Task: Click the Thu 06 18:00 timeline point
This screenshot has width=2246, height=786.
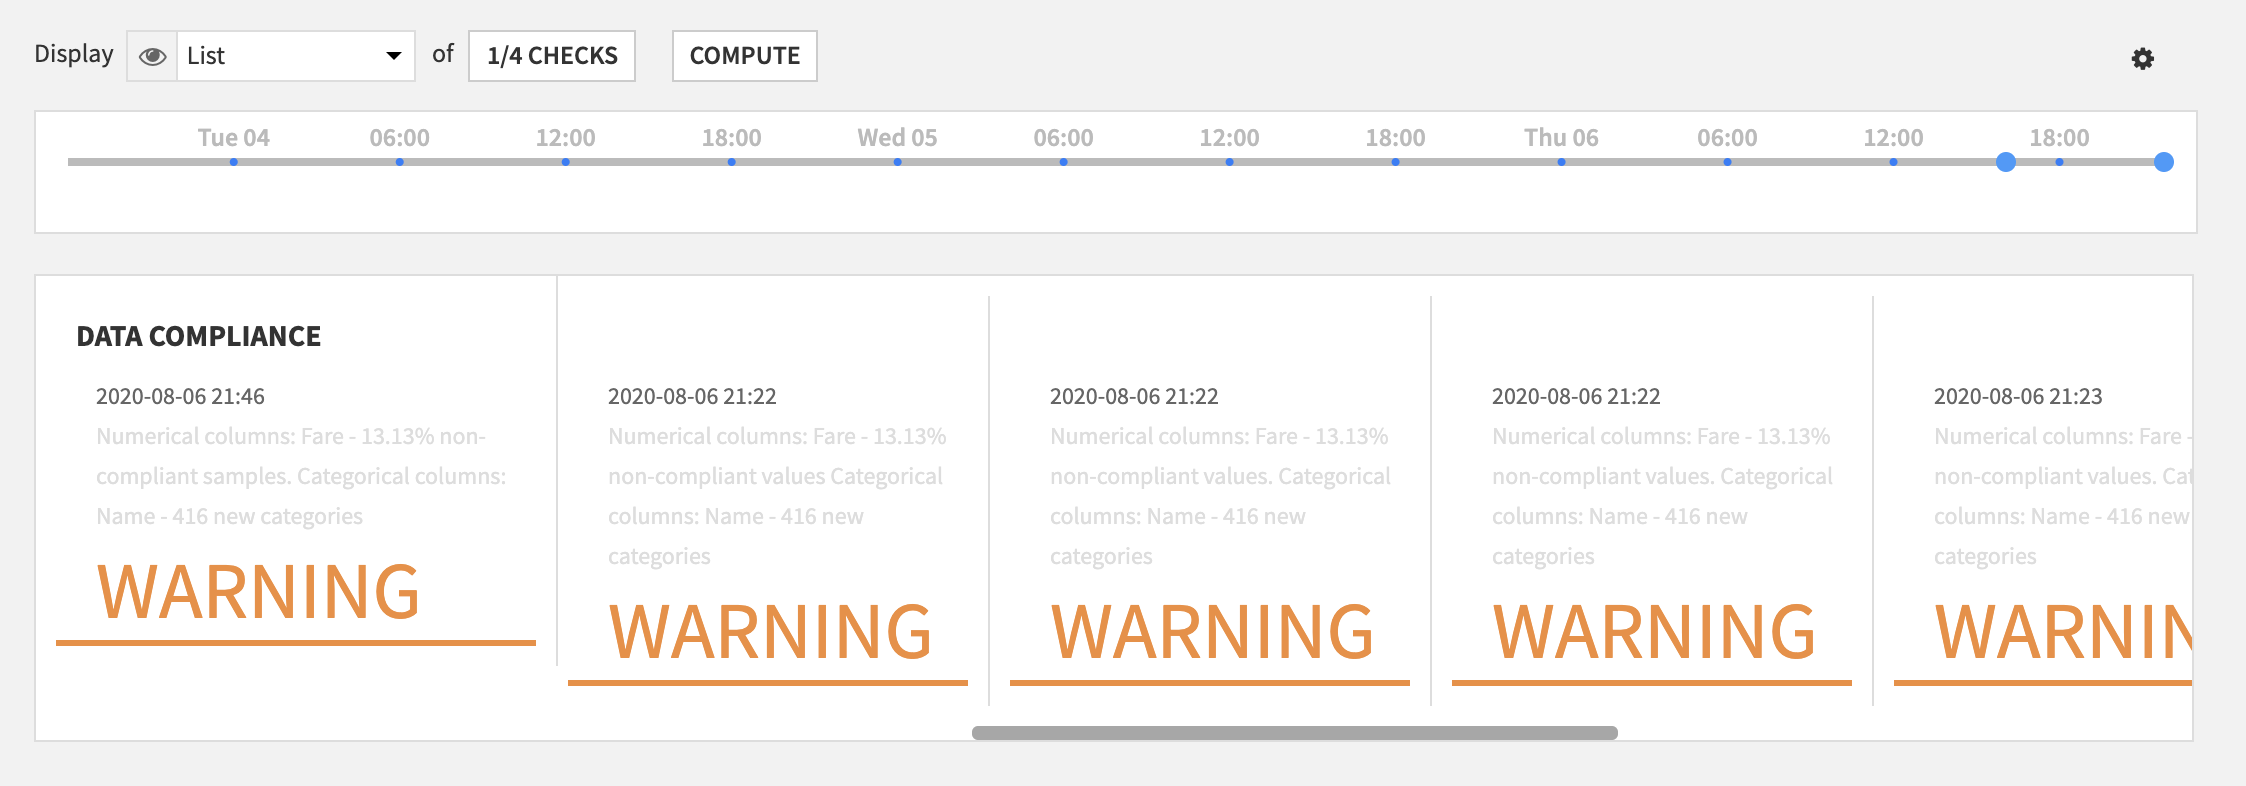Action: tap(2059, 162)
